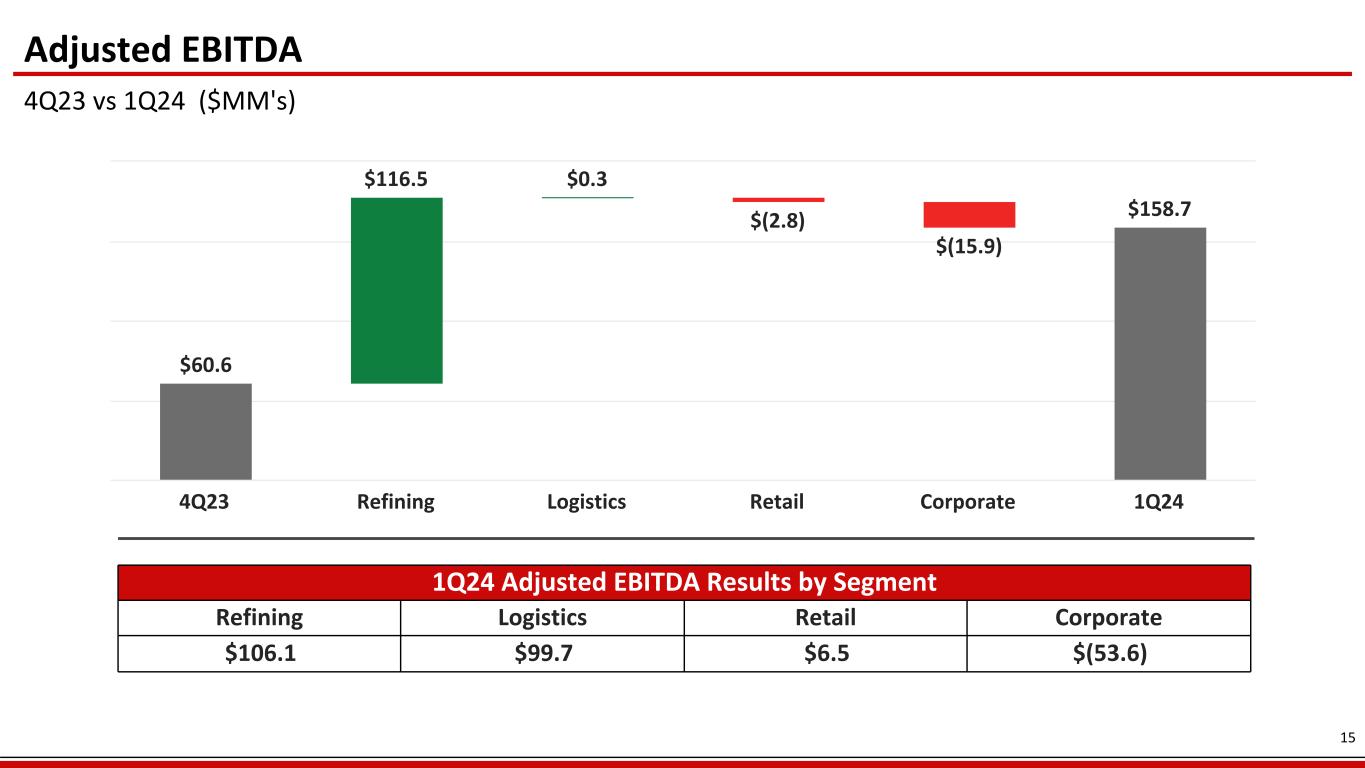
Task: Select the $158.7 data label
Action: point(1160,209)
